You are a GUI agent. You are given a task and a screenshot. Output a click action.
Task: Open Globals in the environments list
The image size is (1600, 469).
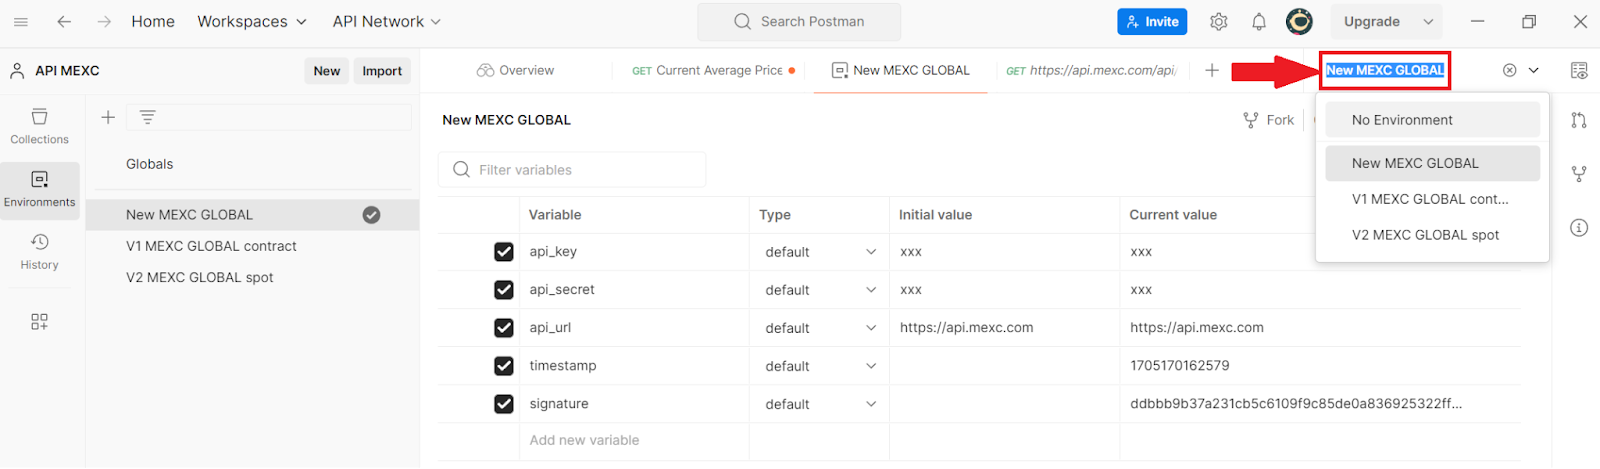(150, 164)
